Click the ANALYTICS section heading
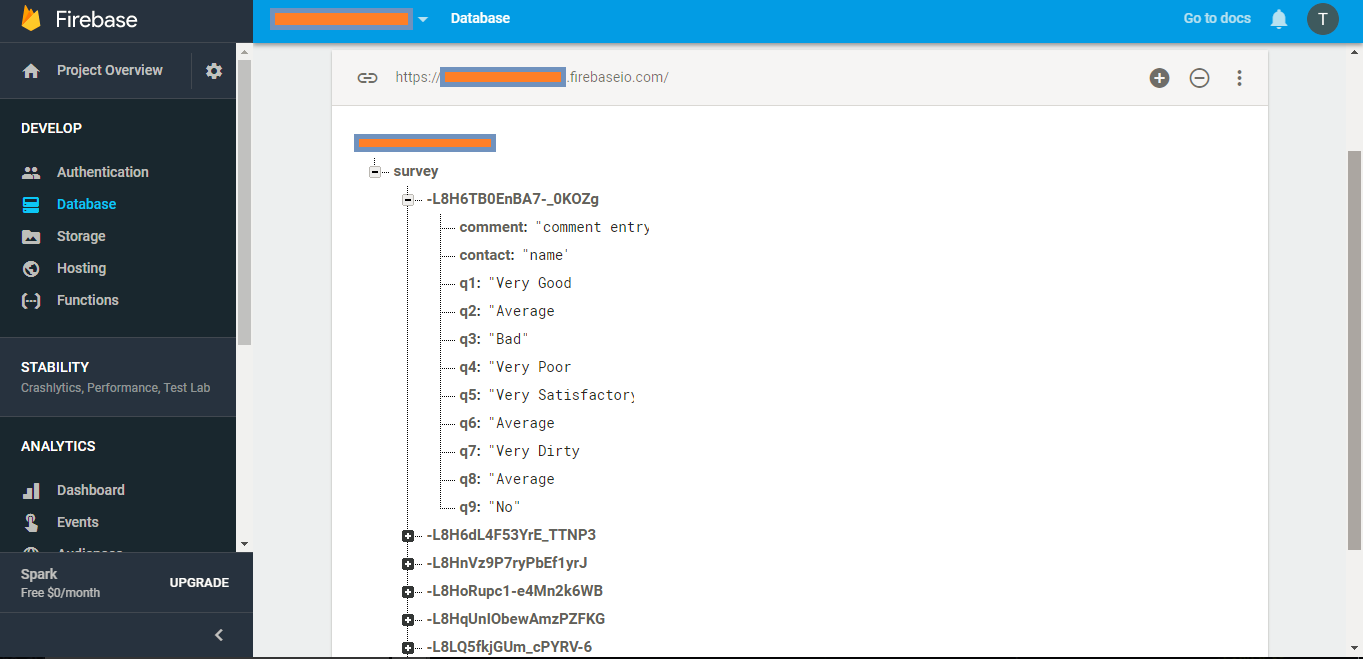This screenshot has height=659, width=1363. click(58, 446)
